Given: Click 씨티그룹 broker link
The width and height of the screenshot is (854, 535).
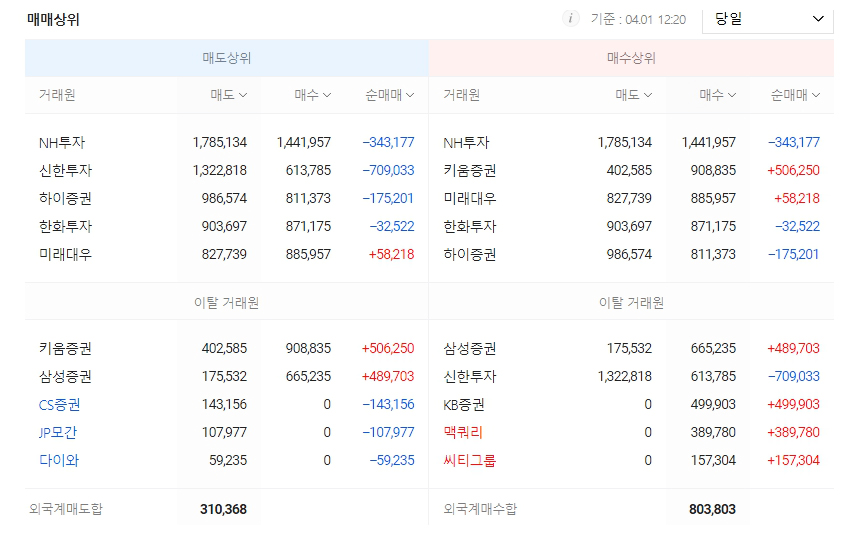Looking at the screenshot, I should pyautogui.click(x=469, y=460).
